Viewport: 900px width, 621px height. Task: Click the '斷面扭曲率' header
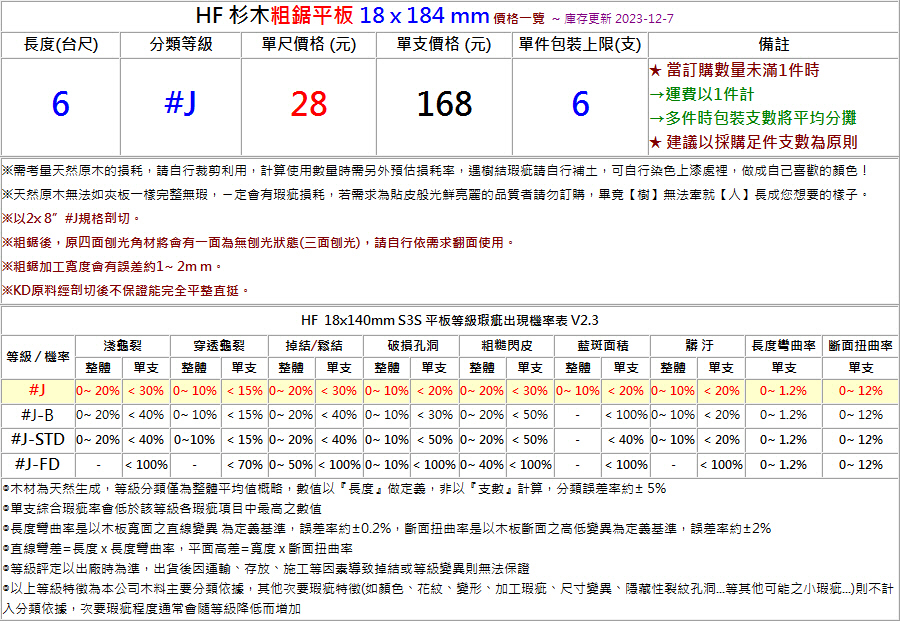(x=860, y=346)
